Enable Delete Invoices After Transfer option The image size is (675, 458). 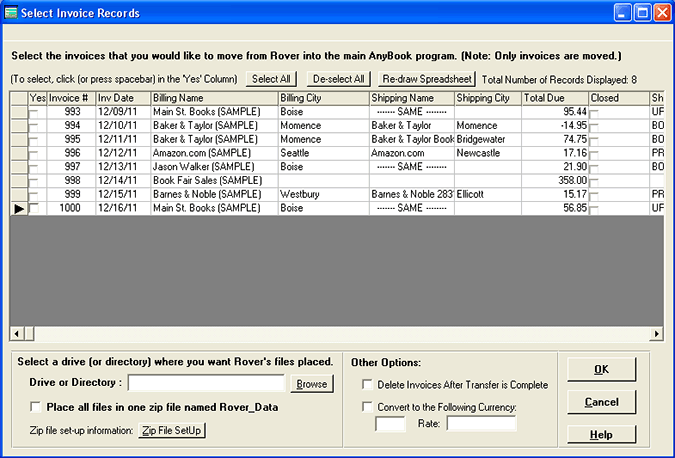[367, 384]
